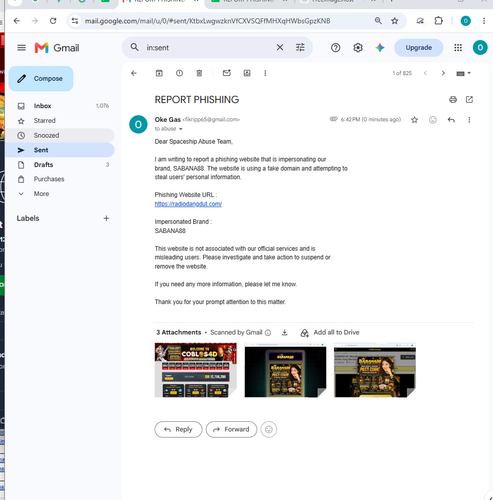The width and height of the screenshot is (493, 500).
Task: Create a new label with plus icon
Action: [106, 218]
